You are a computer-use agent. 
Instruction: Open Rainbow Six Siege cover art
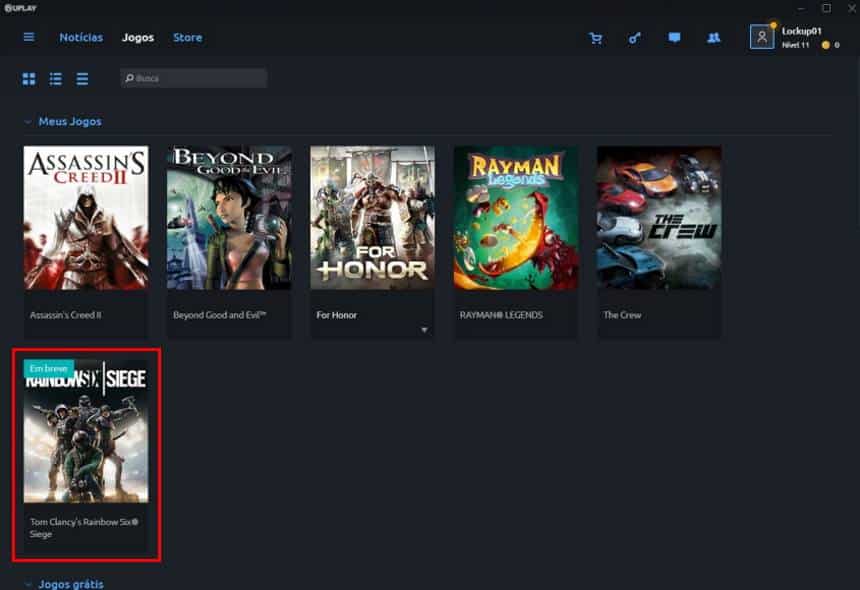86,431
